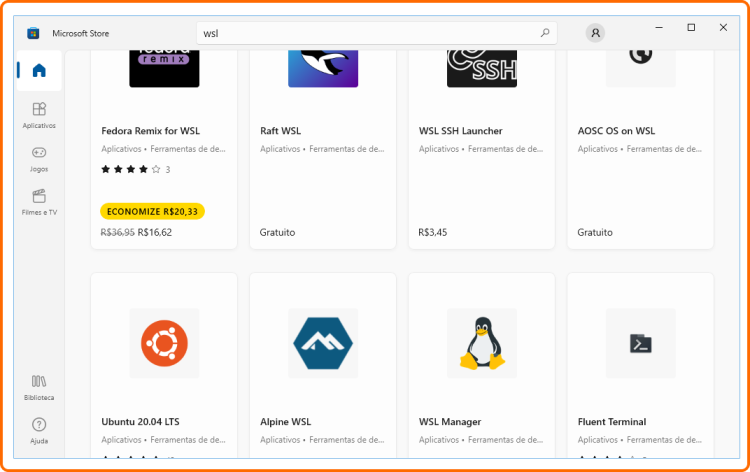The image size is (750, 472).
Task: Go to Jogos section
Action: 39,159
